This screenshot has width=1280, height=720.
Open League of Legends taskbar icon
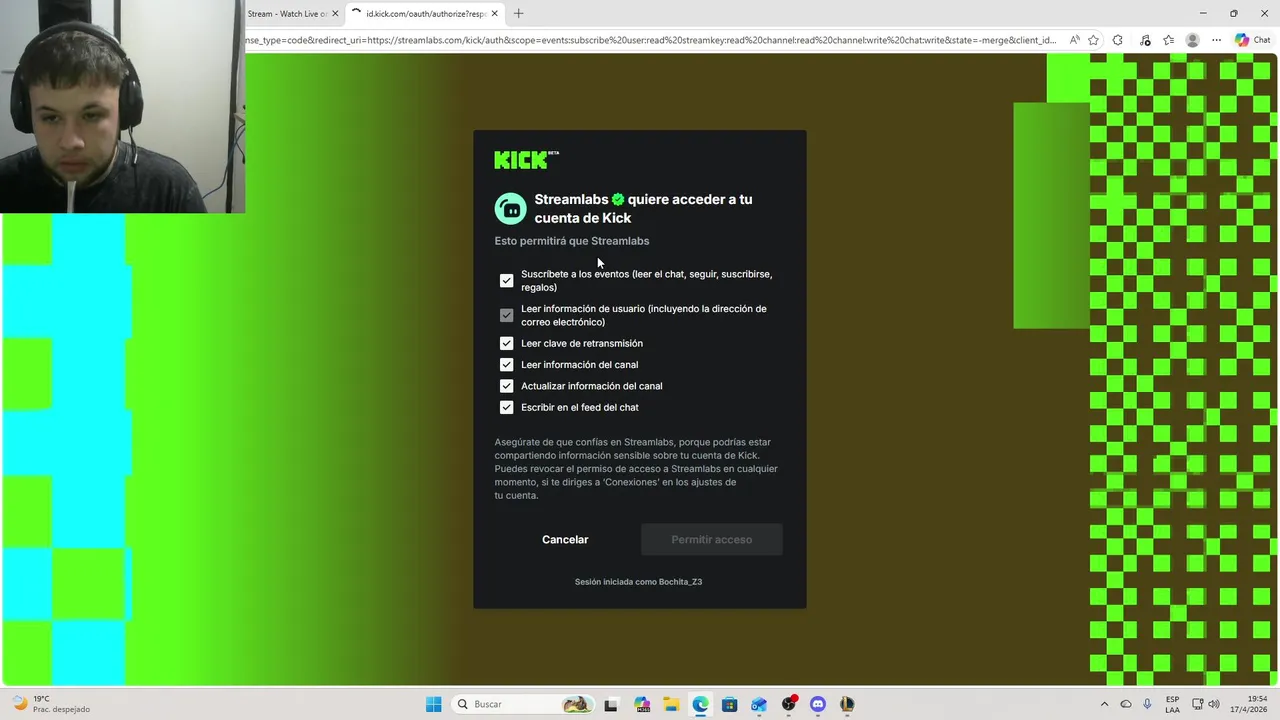coord(847,704)
